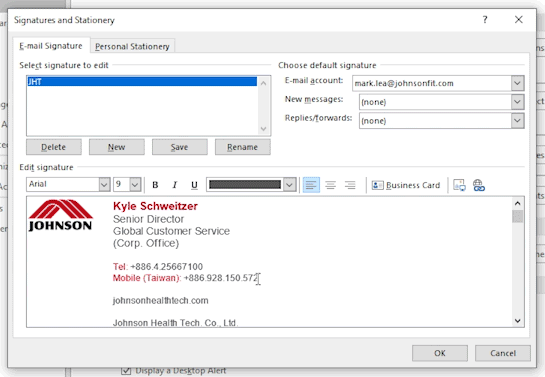Click the signature editor scroll down arrow

coord(518,321)
